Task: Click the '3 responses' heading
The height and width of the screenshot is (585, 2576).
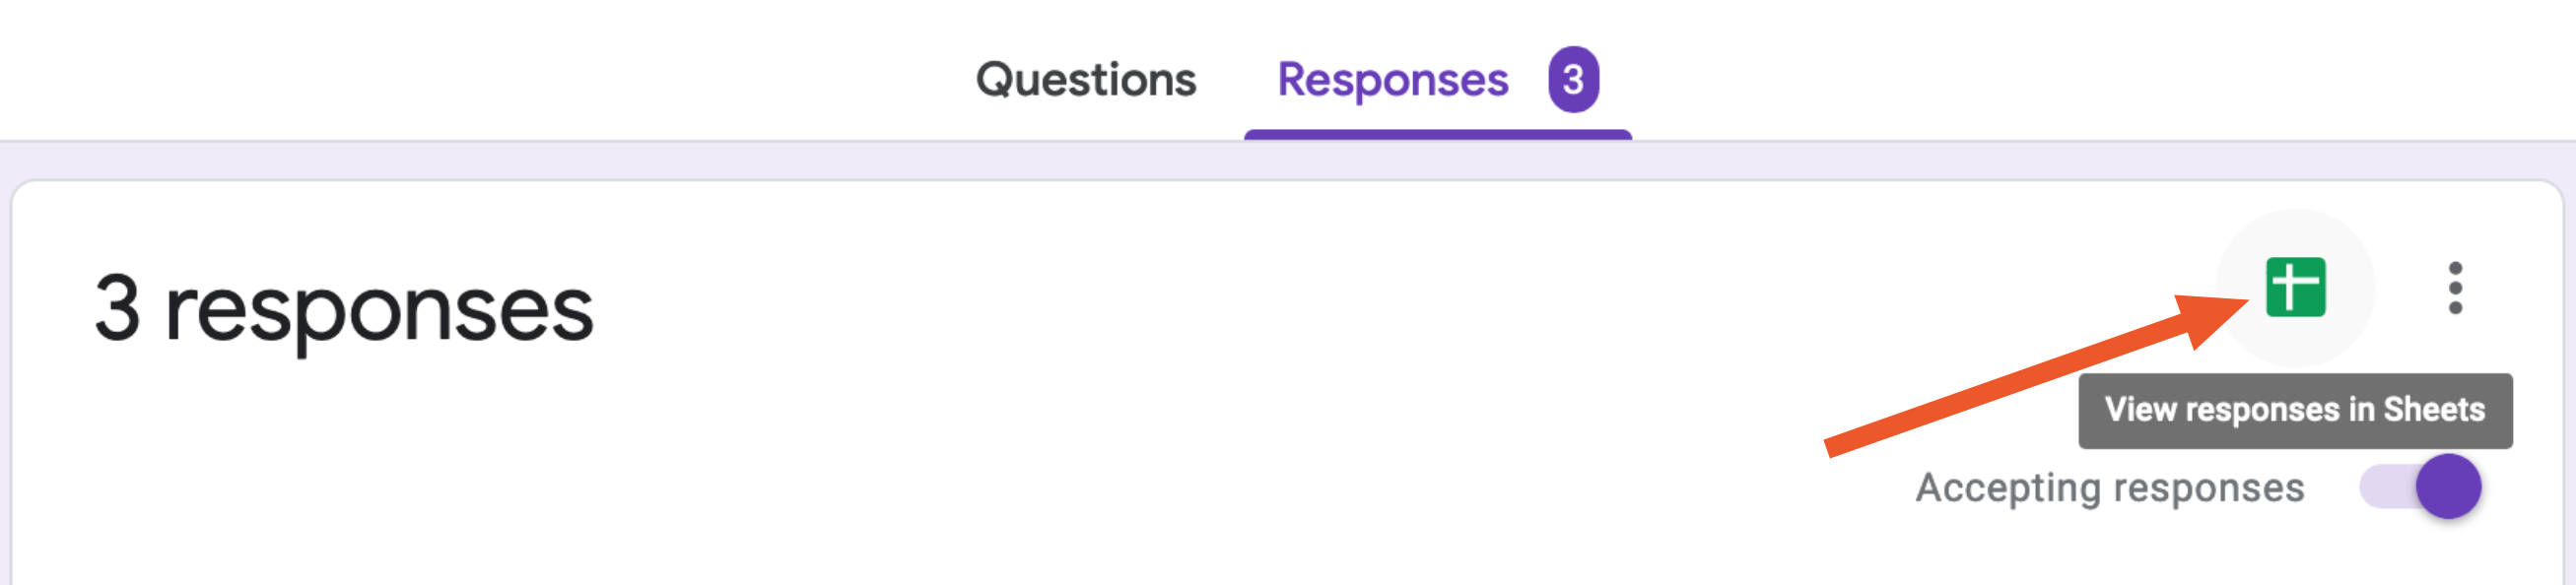Action: pyautogui.click(x=343, y=310)
